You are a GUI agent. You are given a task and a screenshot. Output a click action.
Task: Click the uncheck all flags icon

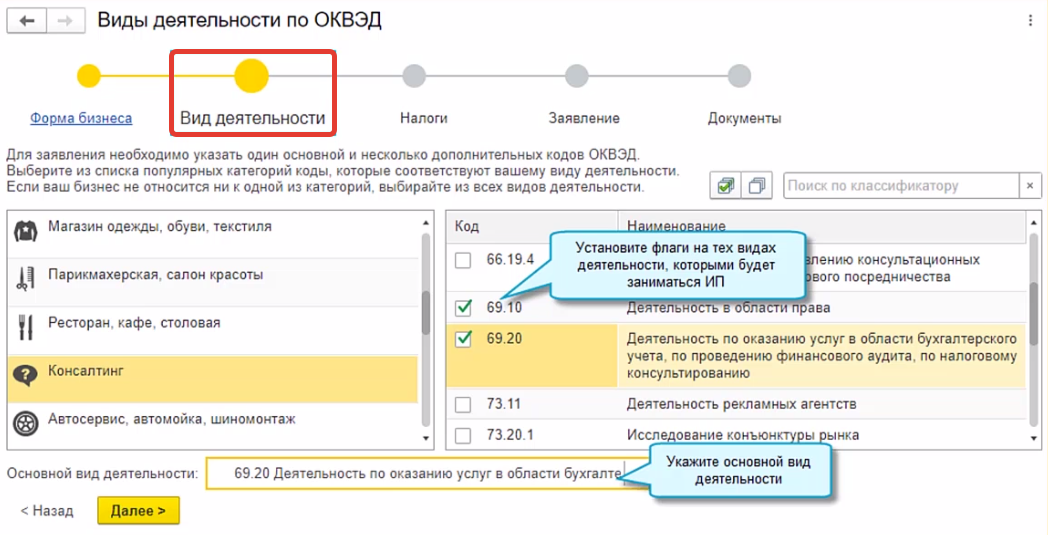(x=757, y=185)
